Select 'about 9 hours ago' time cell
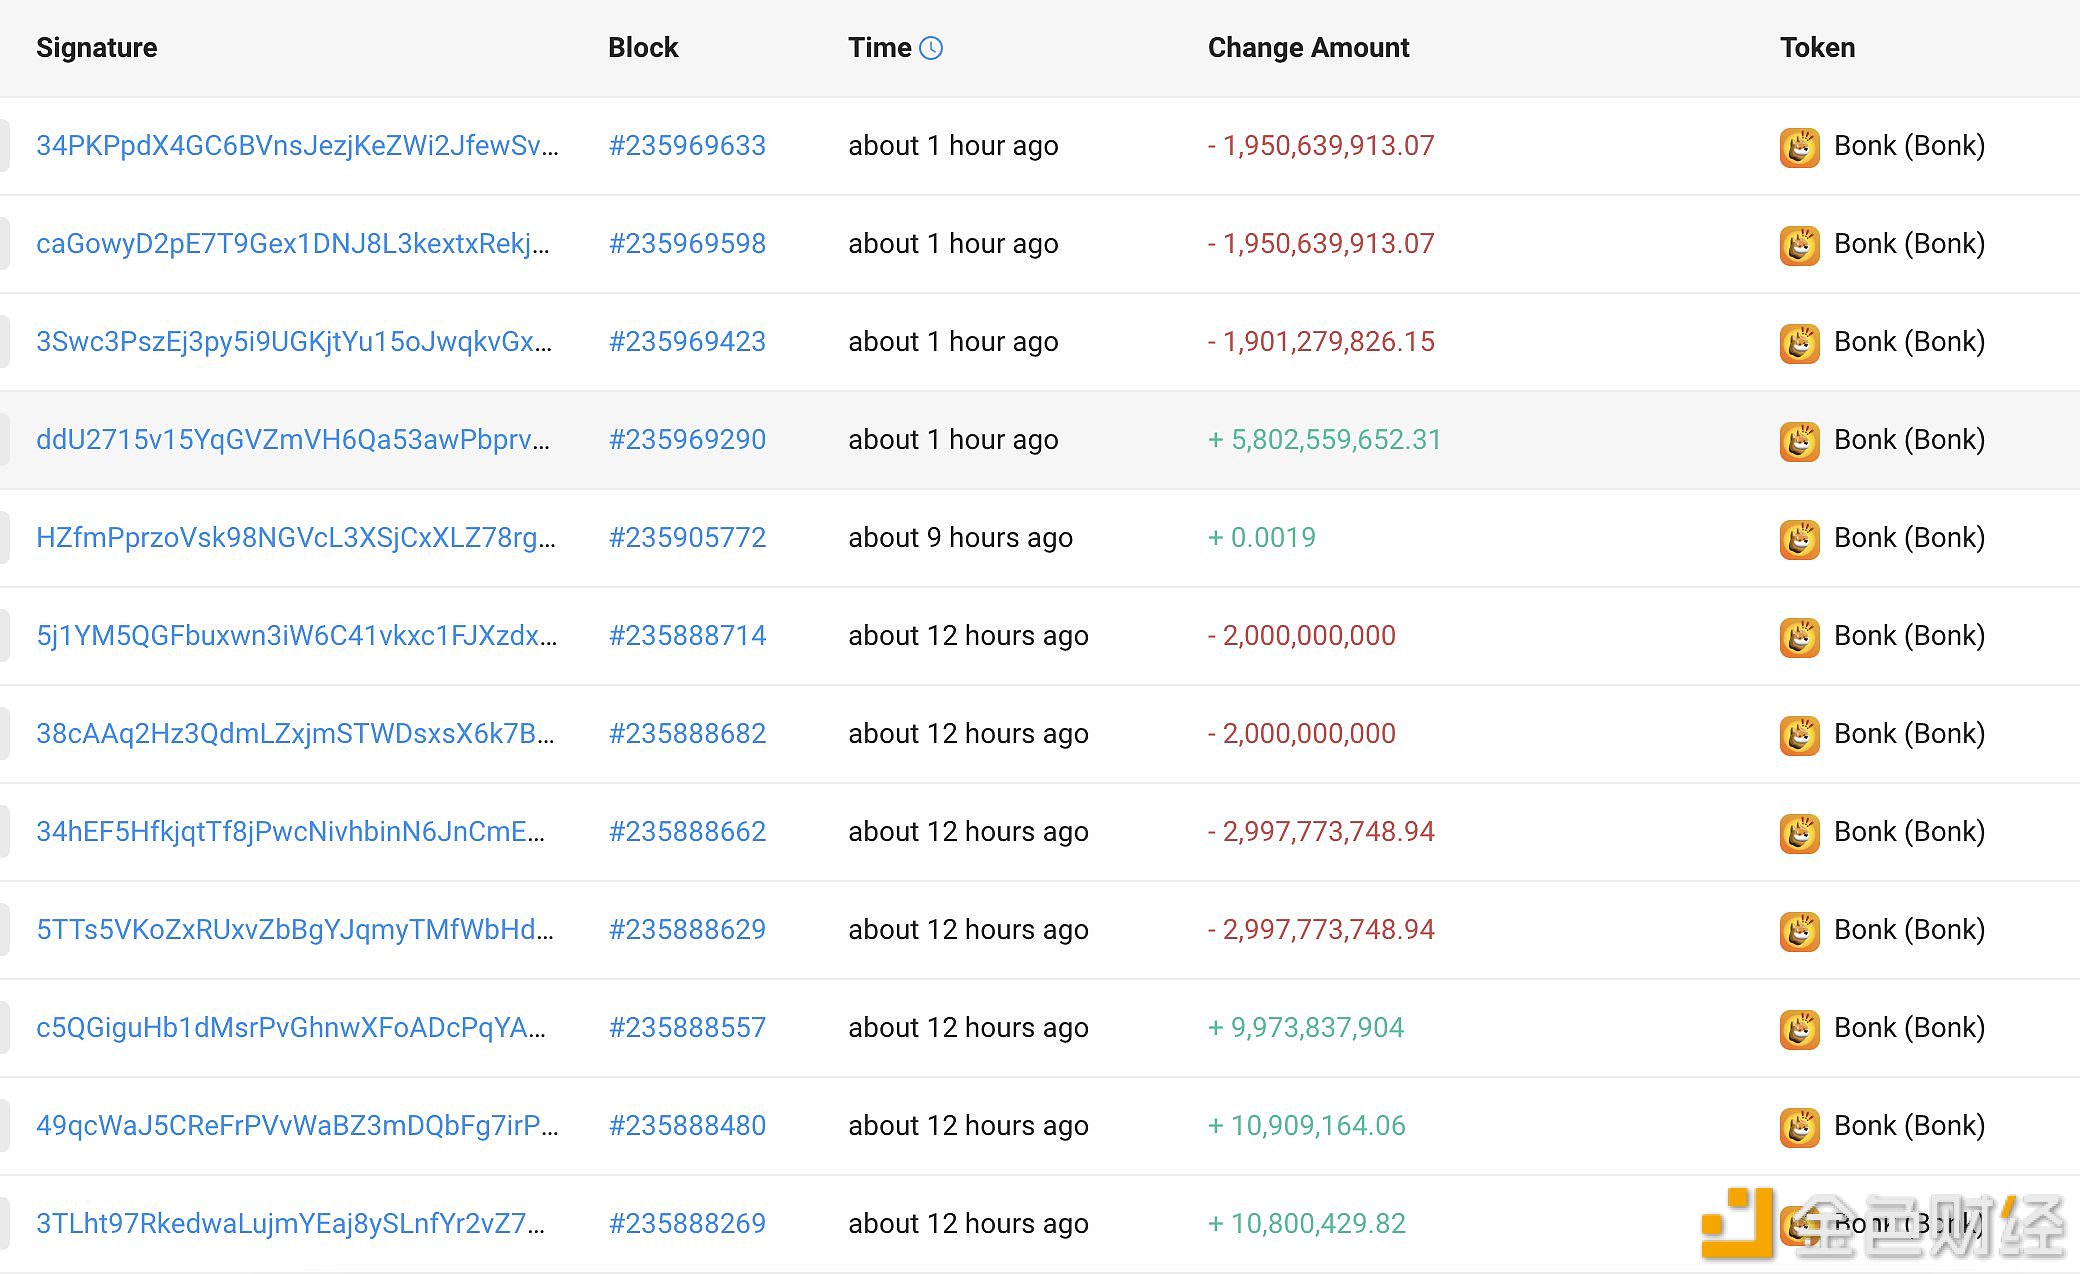 pyautogui.click(x=960, y=538)
